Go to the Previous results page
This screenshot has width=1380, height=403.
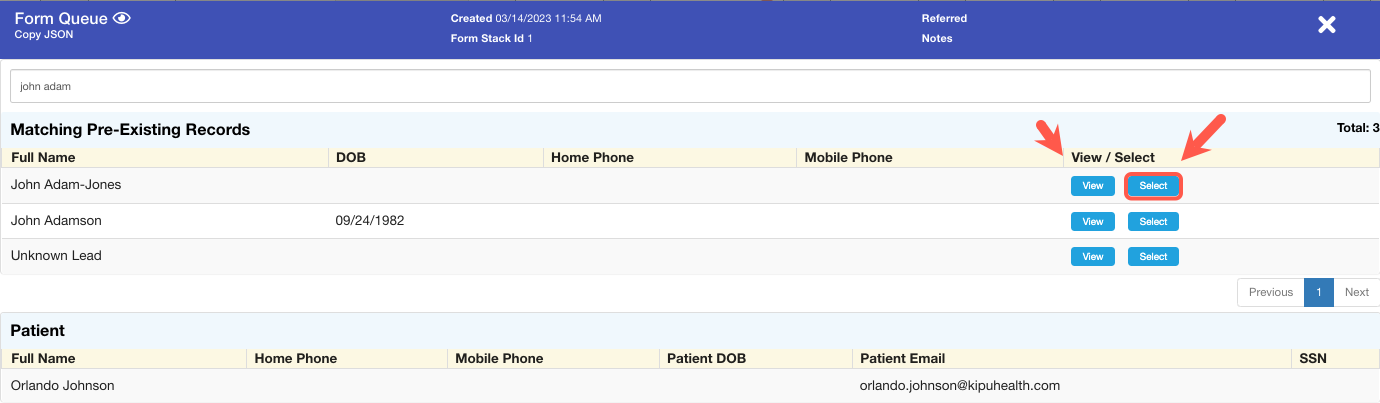(1270, 292)
